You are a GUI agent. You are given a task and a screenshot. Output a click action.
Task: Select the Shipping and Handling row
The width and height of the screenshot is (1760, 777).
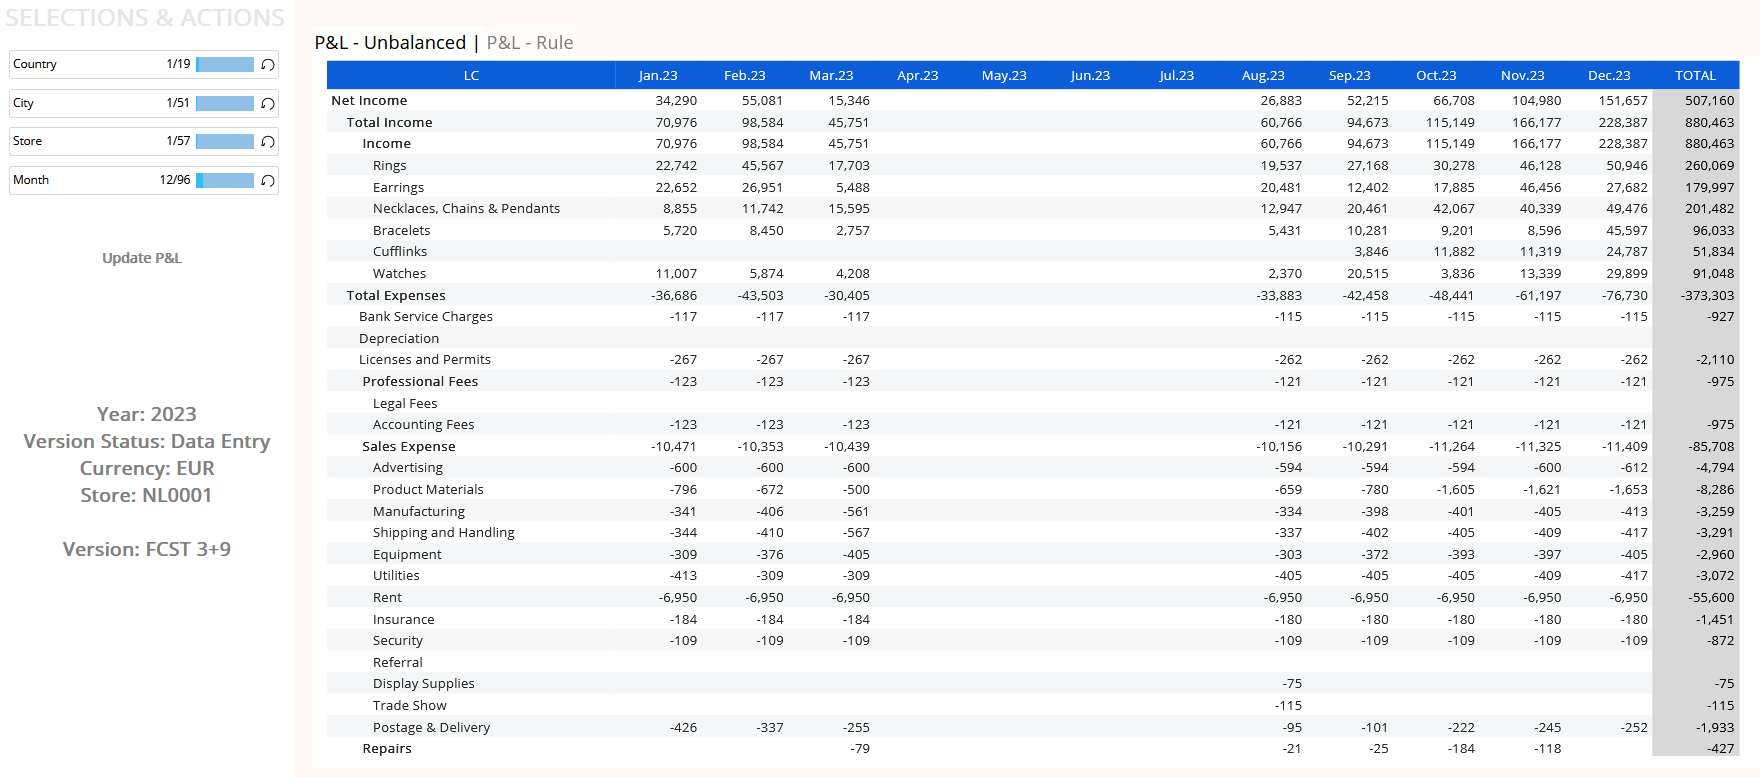[x=443, y=533]
